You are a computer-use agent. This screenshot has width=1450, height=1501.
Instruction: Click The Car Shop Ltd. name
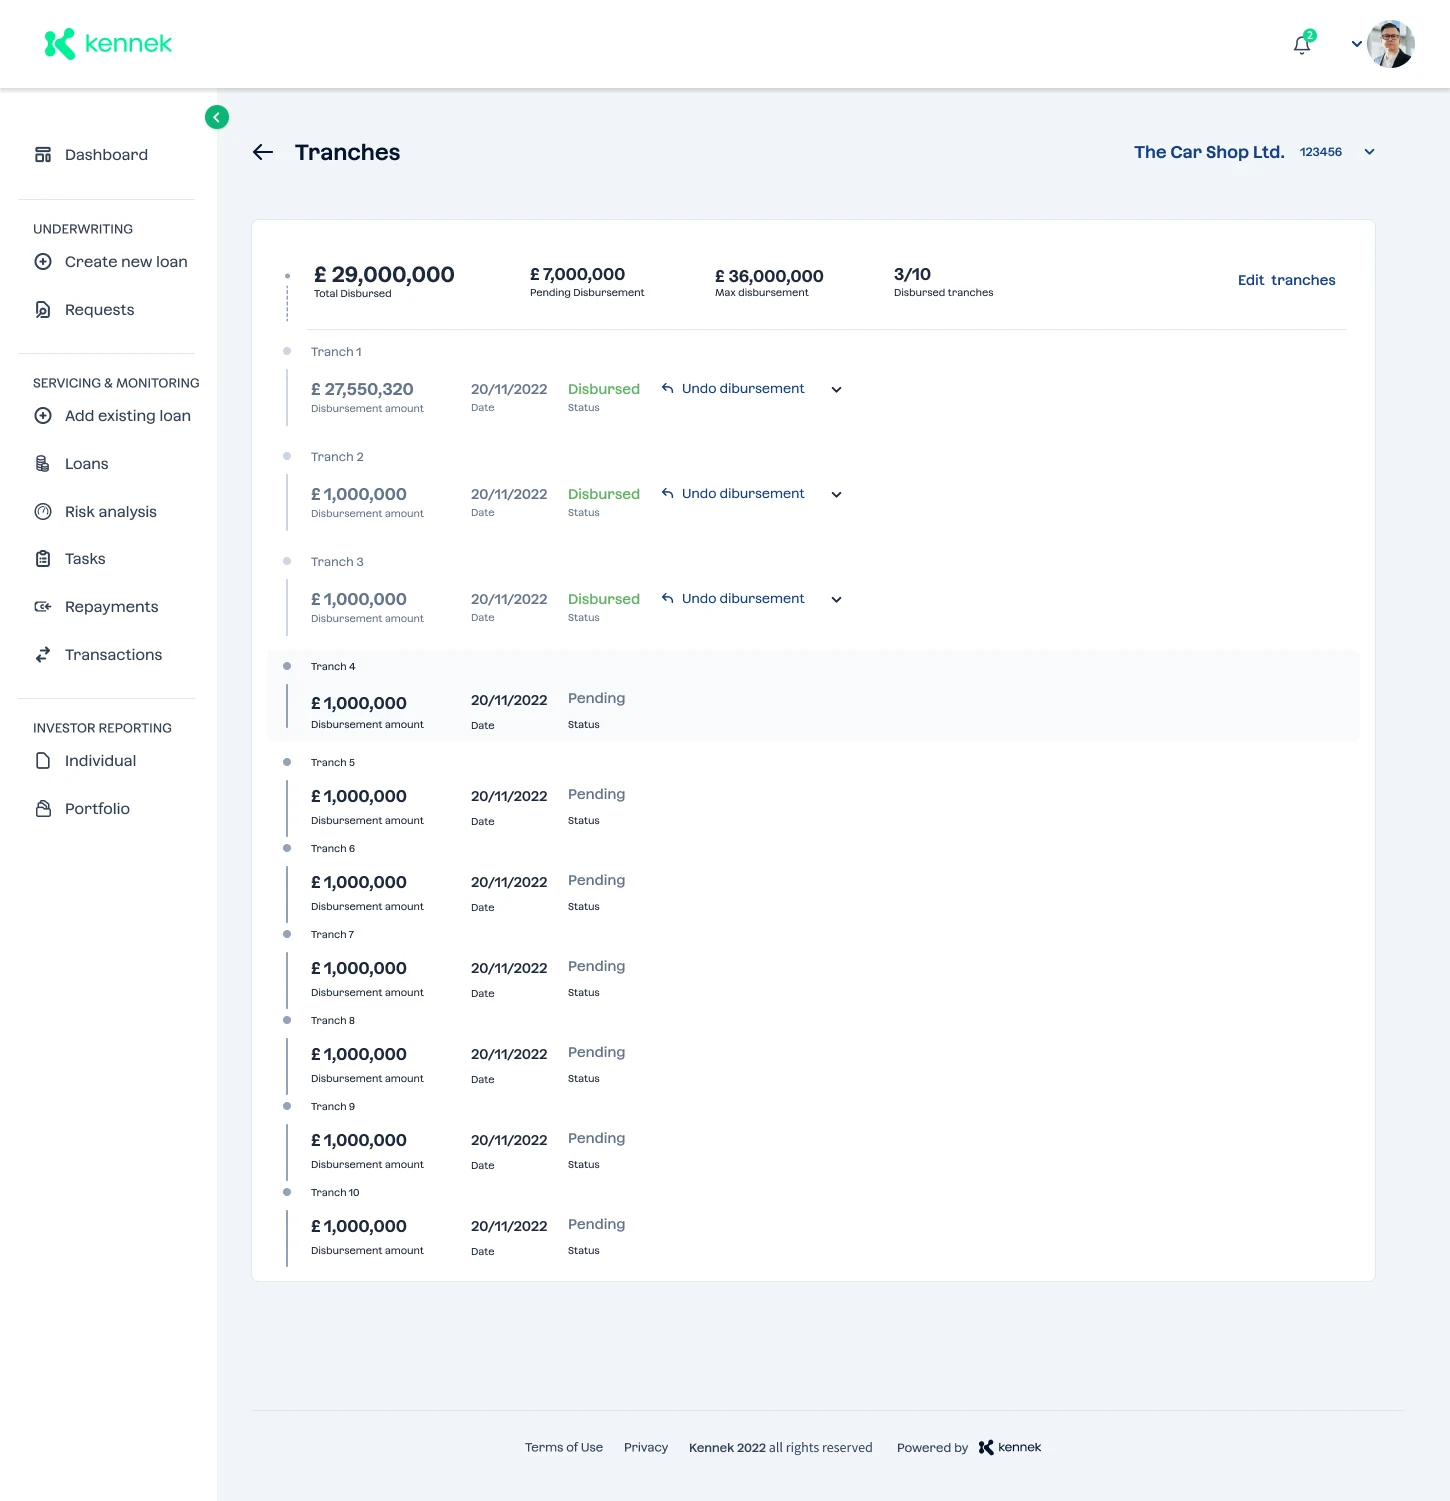click(x=1209, y=152)
